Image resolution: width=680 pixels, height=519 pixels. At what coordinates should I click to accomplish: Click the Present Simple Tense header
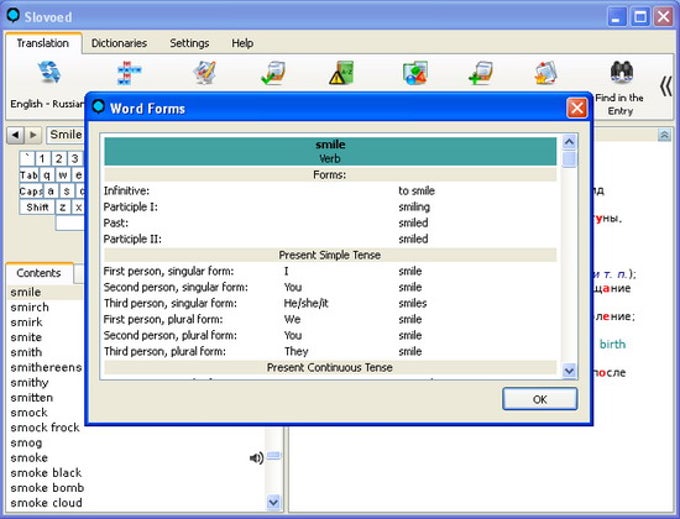[x=330, y=255]
